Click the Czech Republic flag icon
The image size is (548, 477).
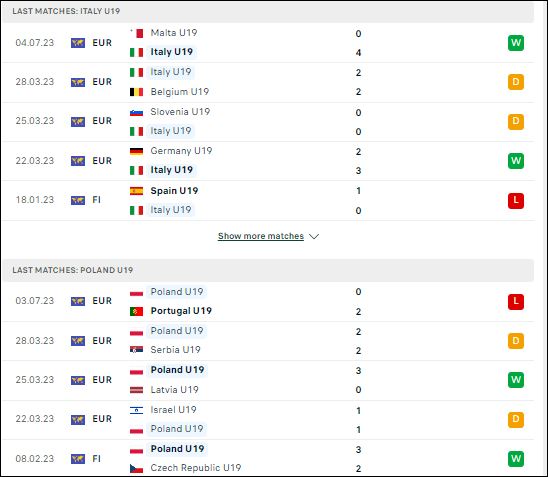coord(136,468)
